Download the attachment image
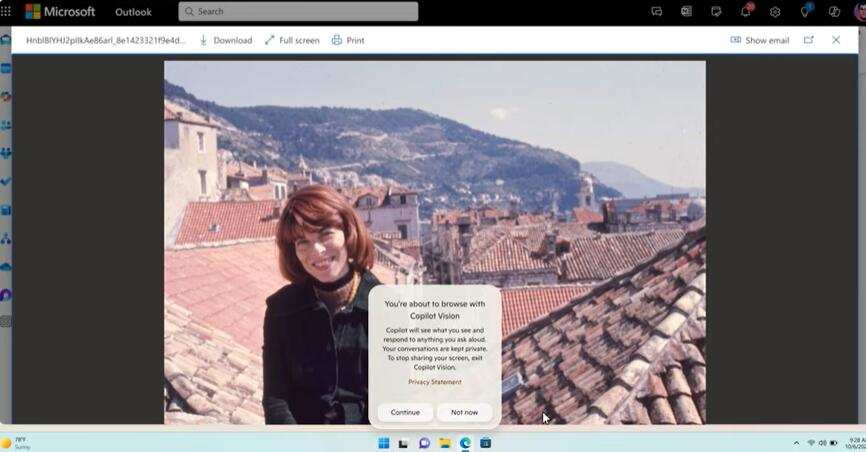Screen dimensions: 866x452 pyautogui.click(x=225, y=40)
